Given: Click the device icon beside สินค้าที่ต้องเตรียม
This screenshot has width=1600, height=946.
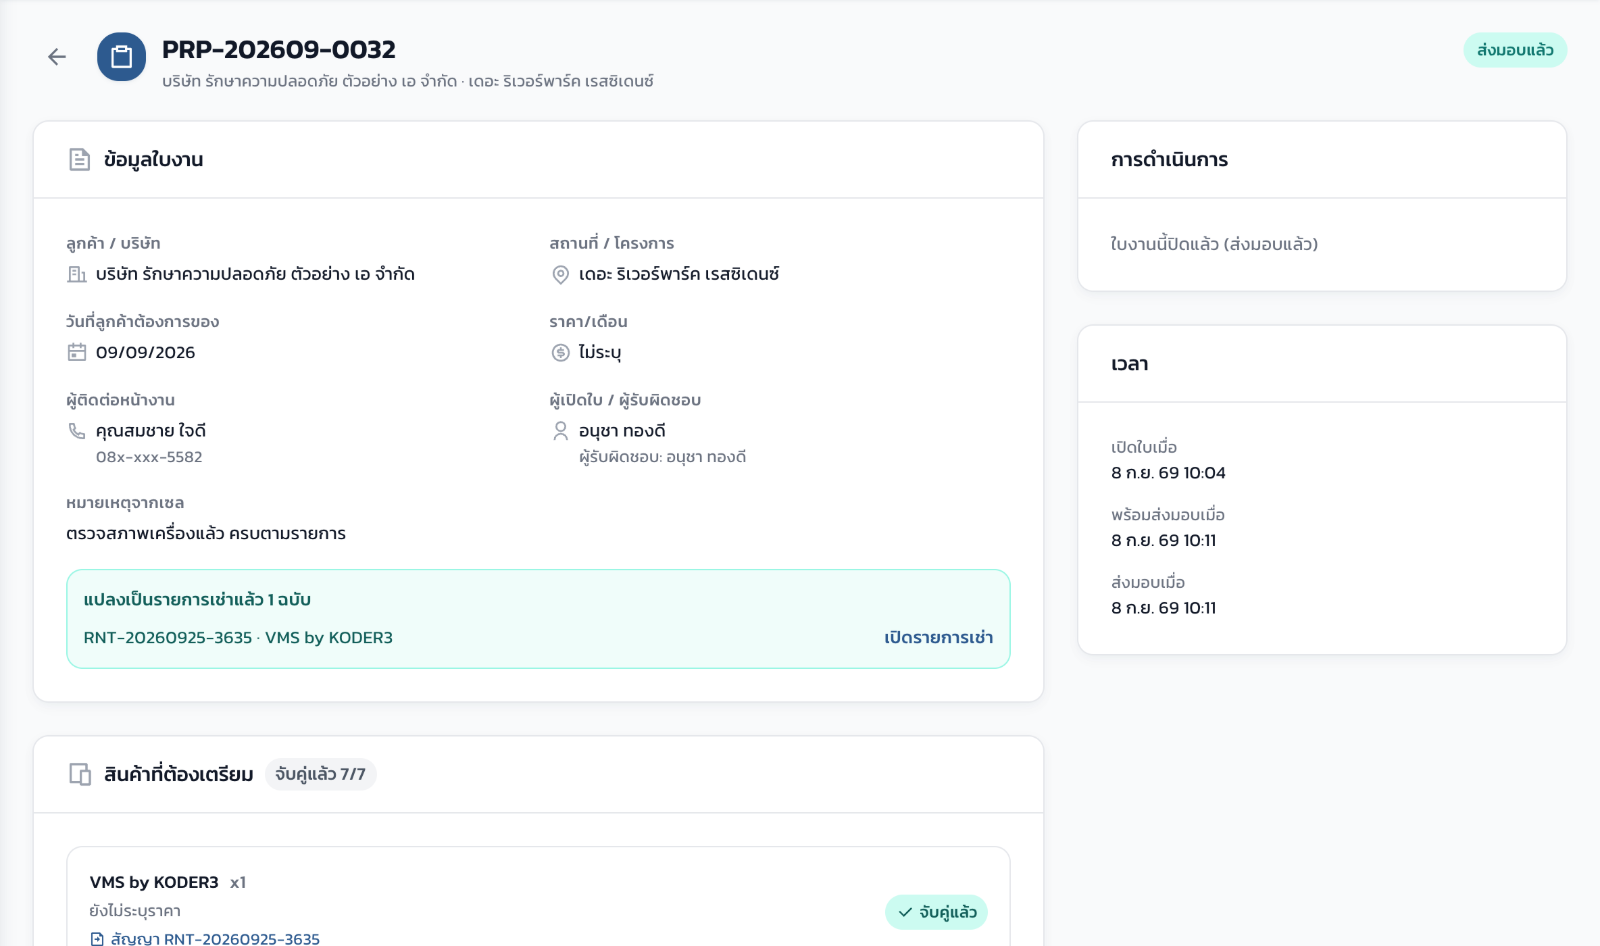Looking at the screenshot, I should (80, 774).
